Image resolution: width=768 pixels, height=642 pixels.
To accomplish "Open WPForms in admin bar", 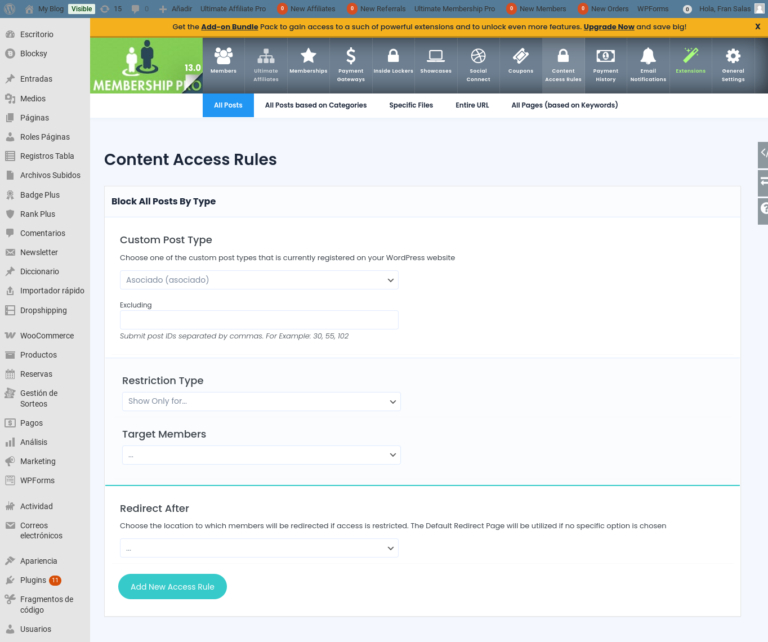I will click(653, 9).
